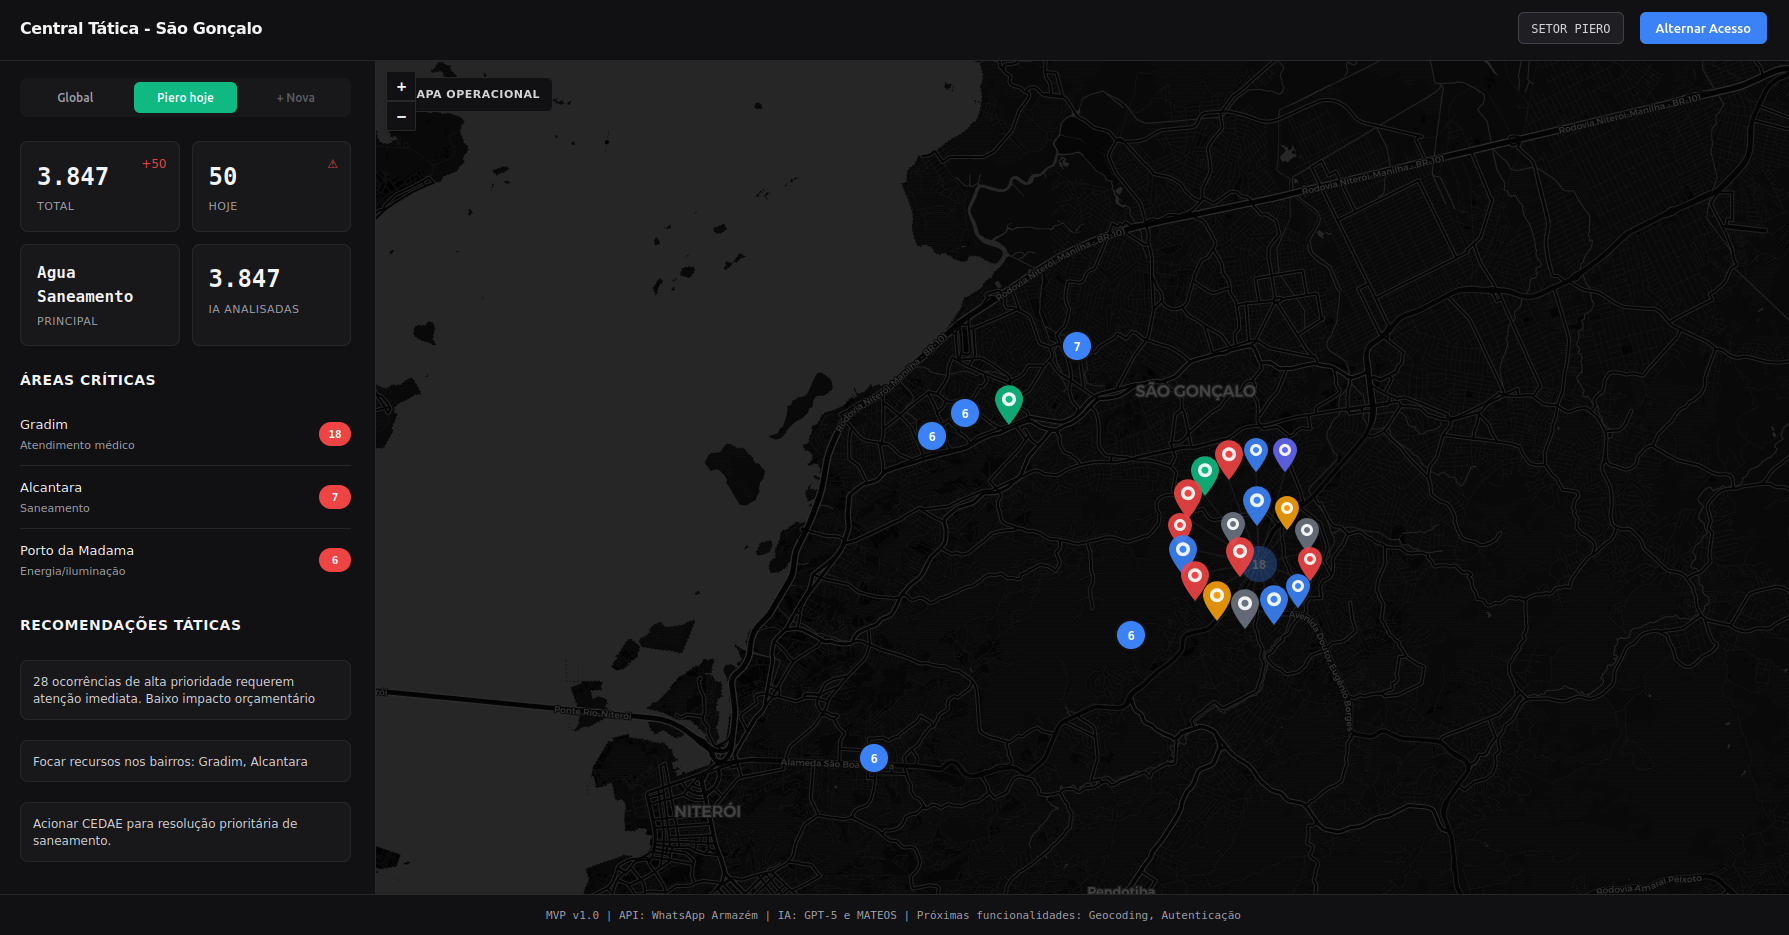Click the Alternar Acesso button

(x=1703, y=28)
